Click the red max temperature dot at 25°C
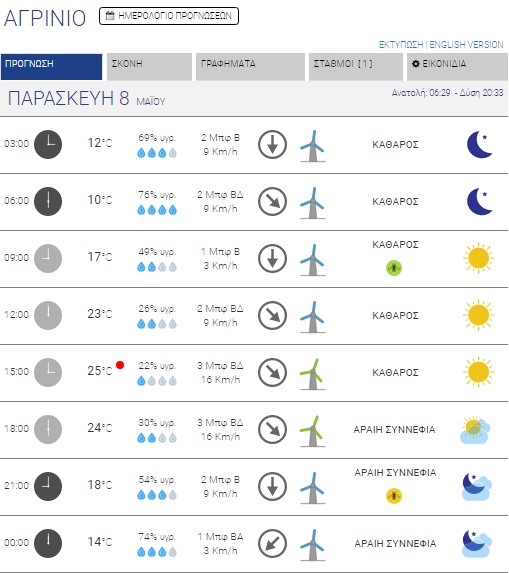 tap(120, 365)
